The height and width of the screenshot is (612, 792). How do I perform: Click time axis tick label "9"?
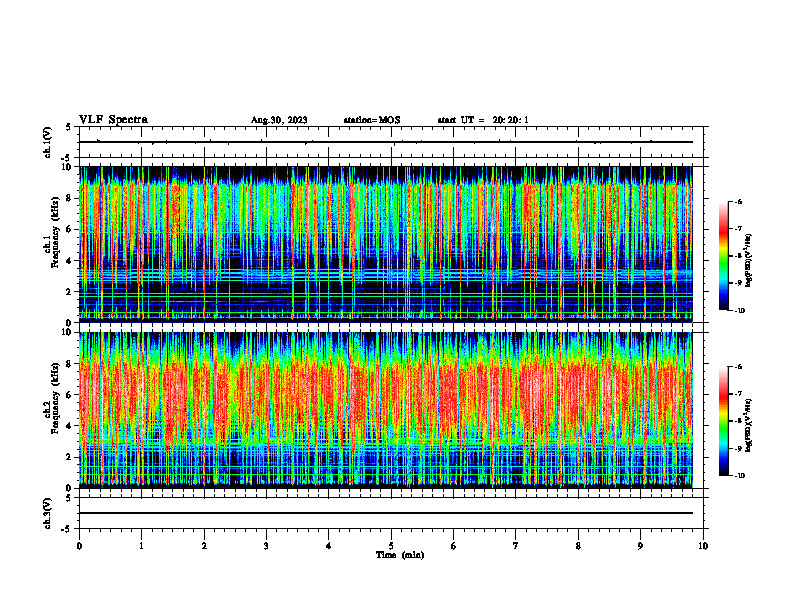(640, 546)
